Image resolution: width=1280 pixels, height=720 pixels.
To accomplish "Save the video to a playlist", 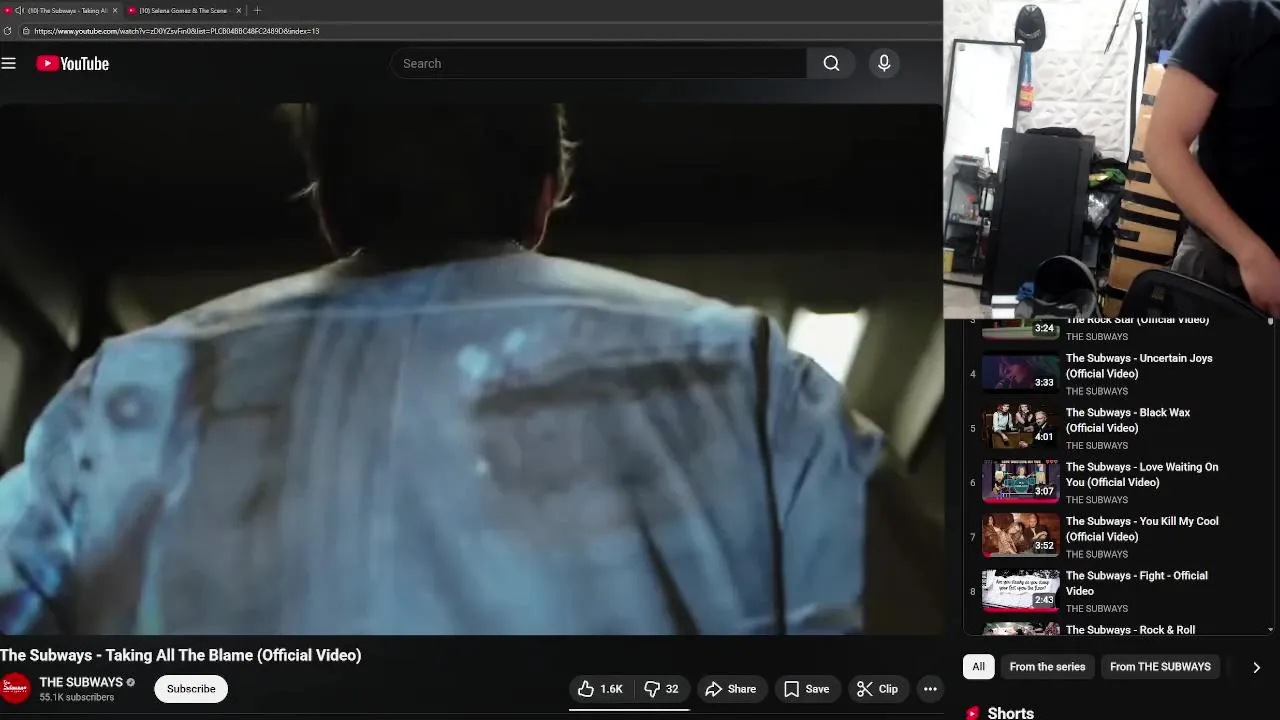I will [806, 689].
